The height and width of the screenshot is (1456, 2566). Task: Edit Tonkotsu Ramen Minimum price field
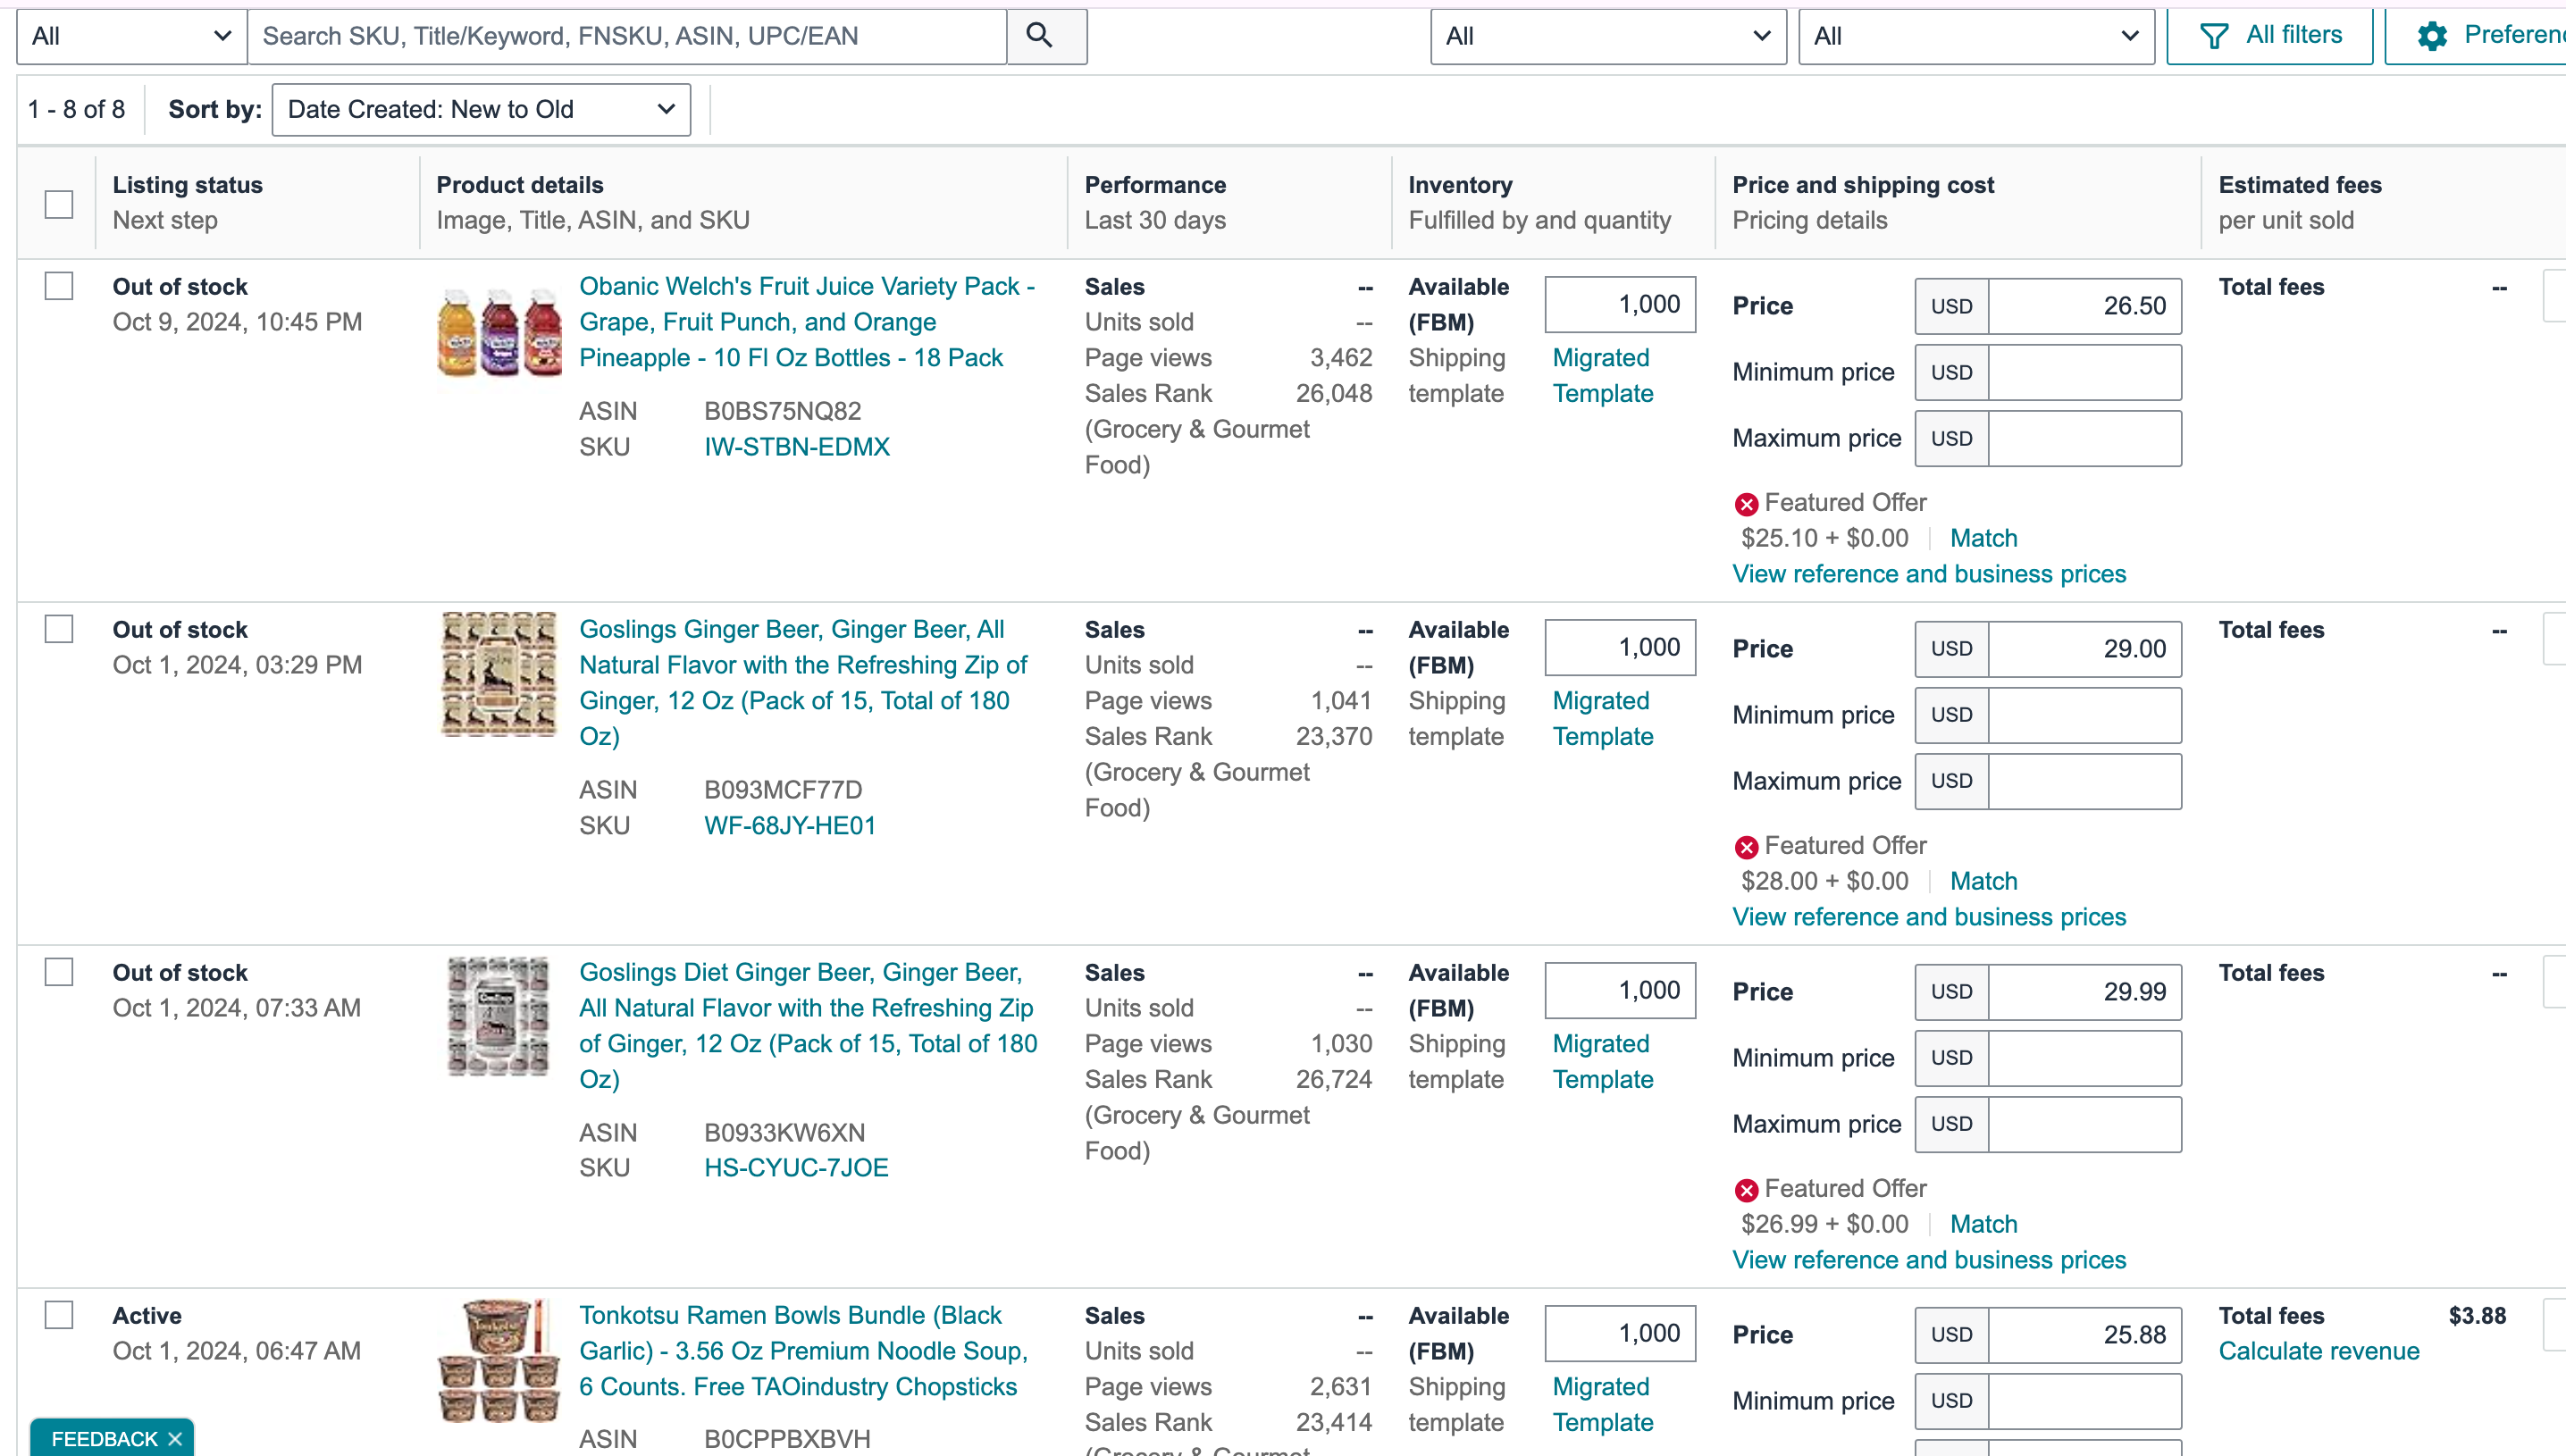[x=2084, y=1401]
